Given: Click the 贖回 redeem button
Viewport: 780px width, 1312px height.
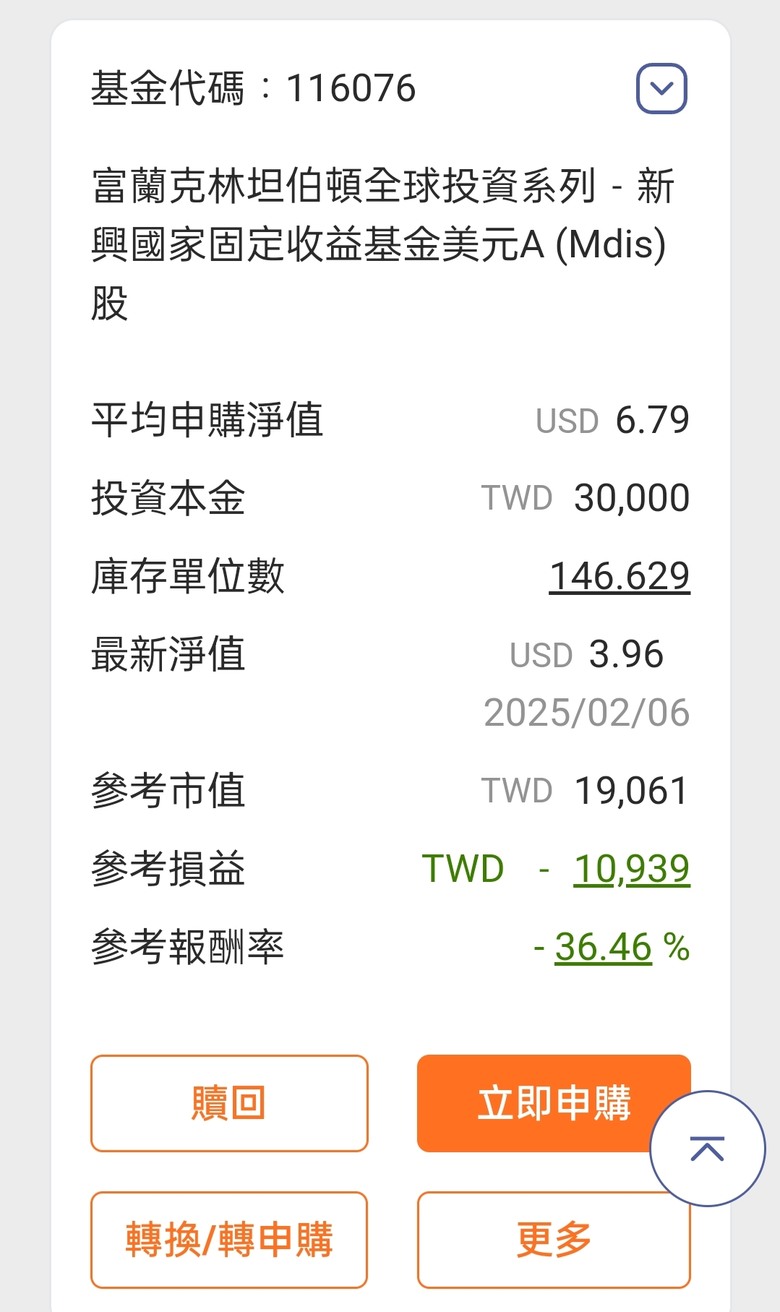Looking at the screenshot, I should (229, 1103).
